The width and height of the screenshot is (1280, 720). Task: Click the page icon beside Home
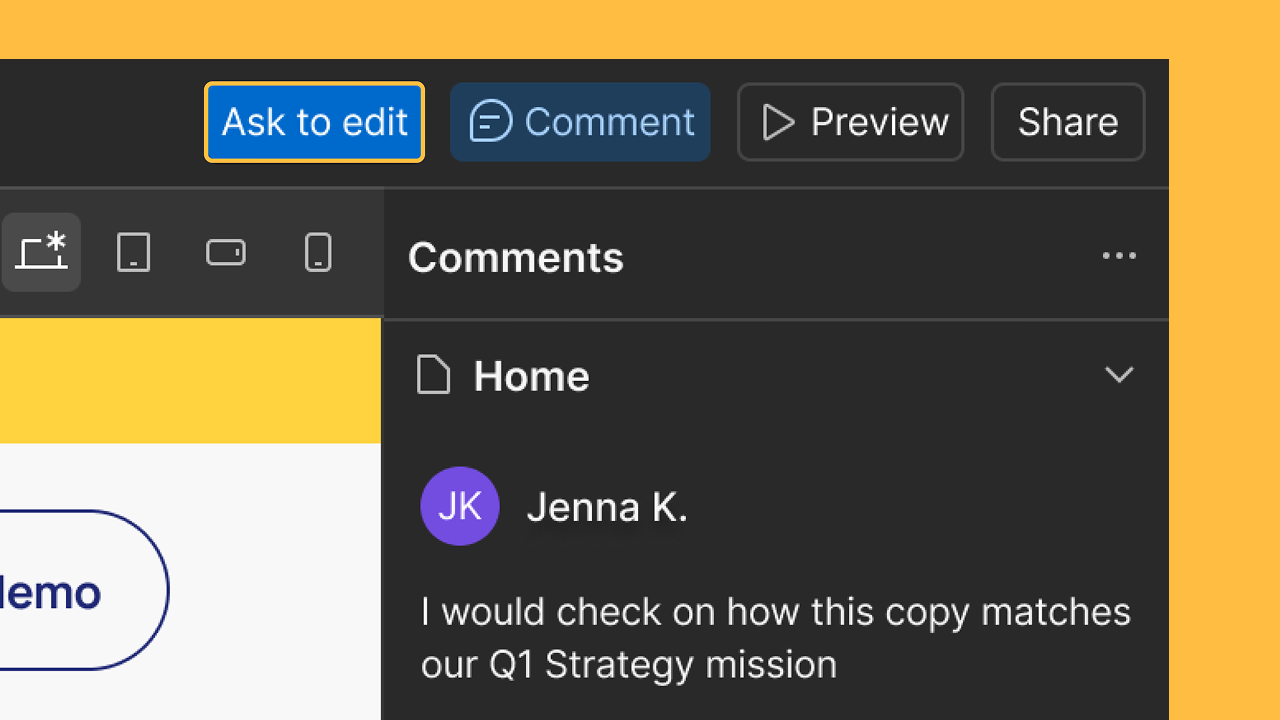[433, 375]
